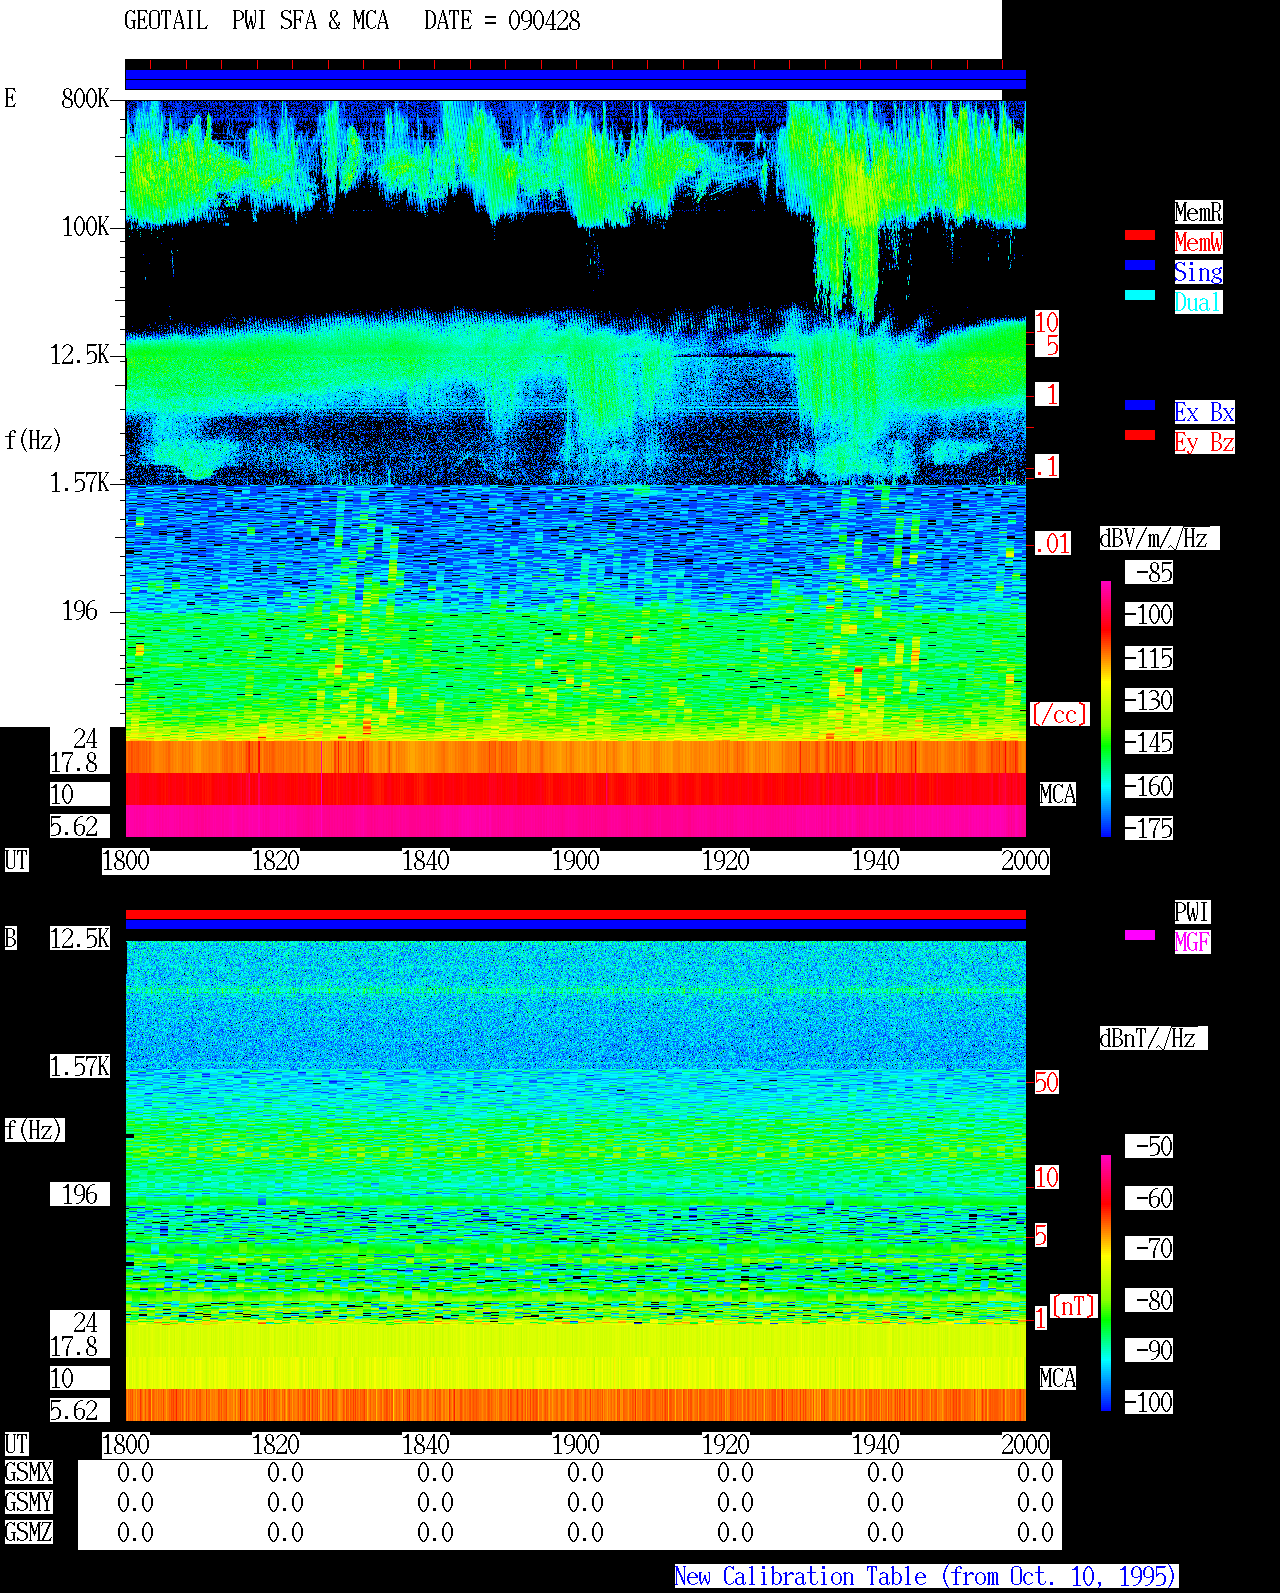Click the [/cc] density axis label
Viewport: 1280px width, 1593px height.
pos(1059,715)
